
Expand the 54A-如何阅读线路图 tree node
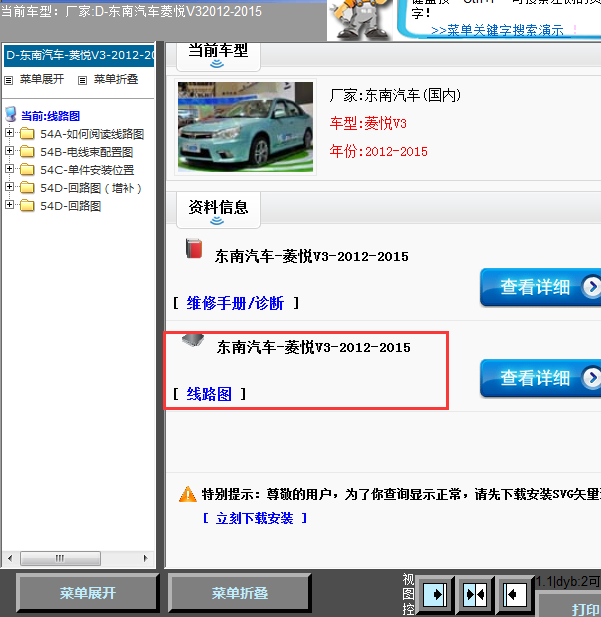(9, 133)
